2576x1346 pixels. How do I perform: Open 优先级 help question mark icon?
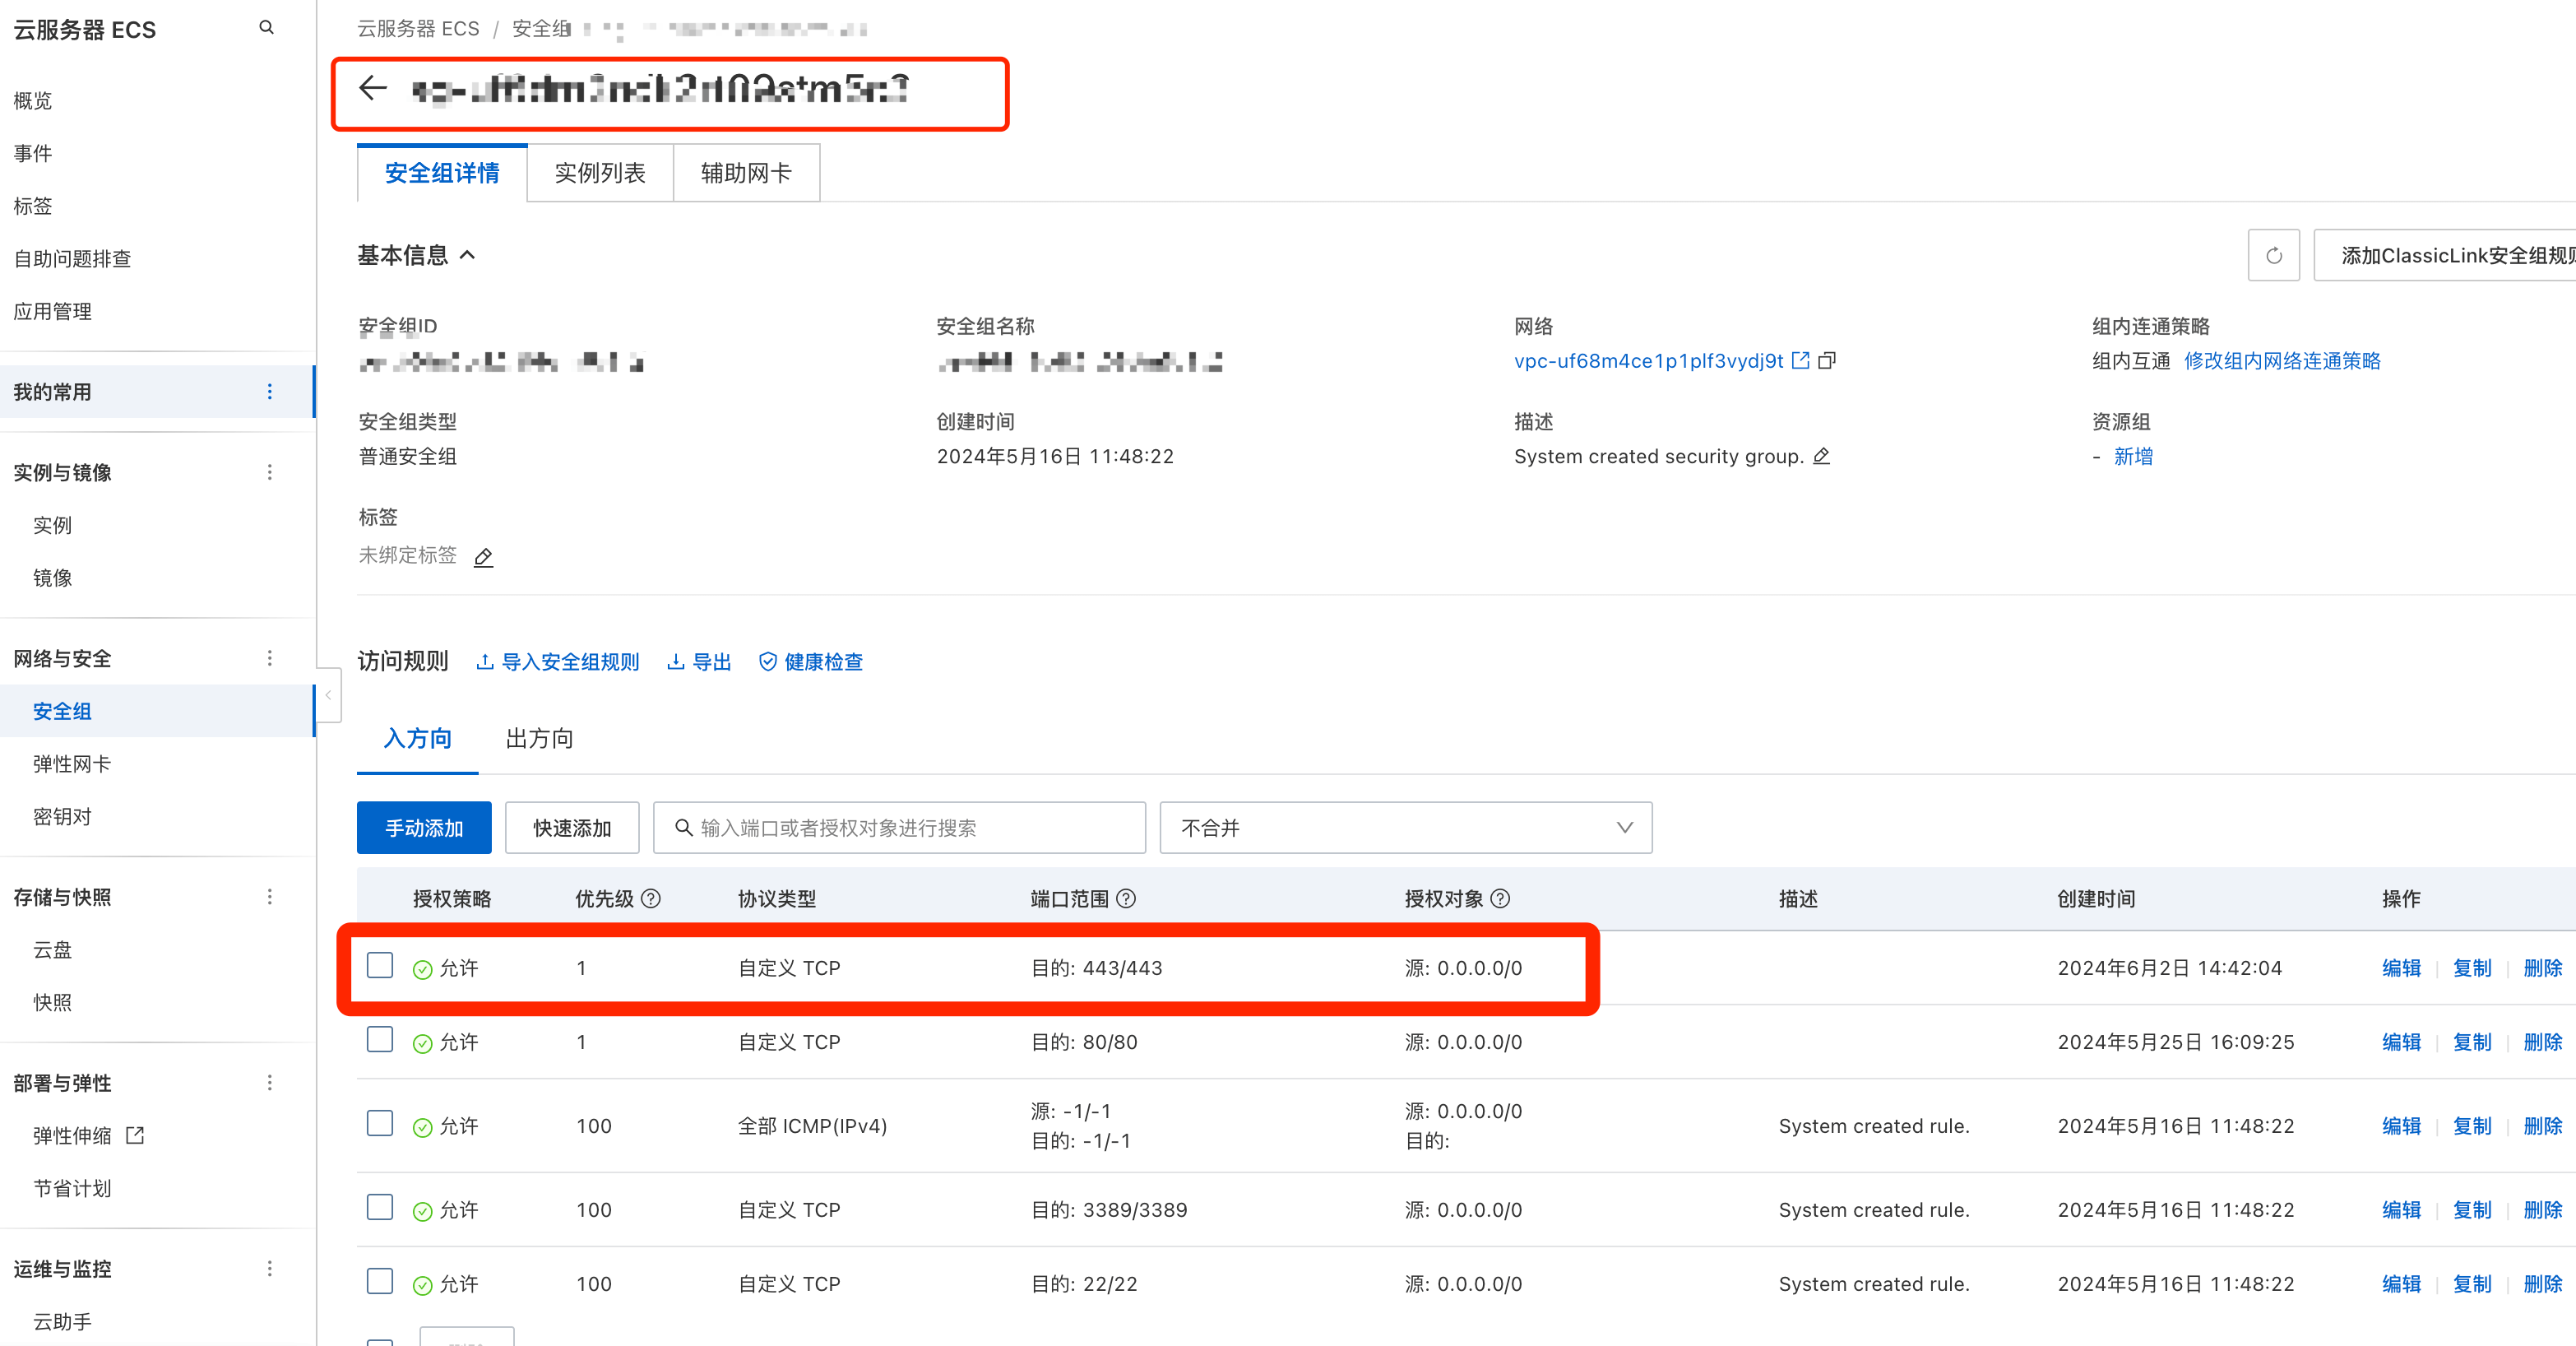point(651,898)
